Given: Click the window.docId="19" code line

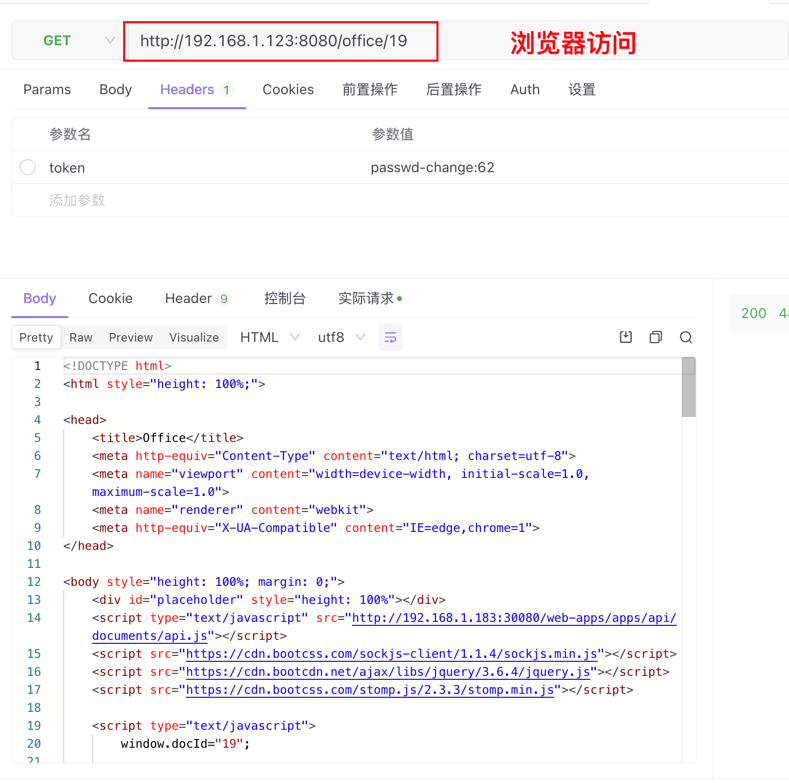Looking at the screenshot, I should (185, 744).
